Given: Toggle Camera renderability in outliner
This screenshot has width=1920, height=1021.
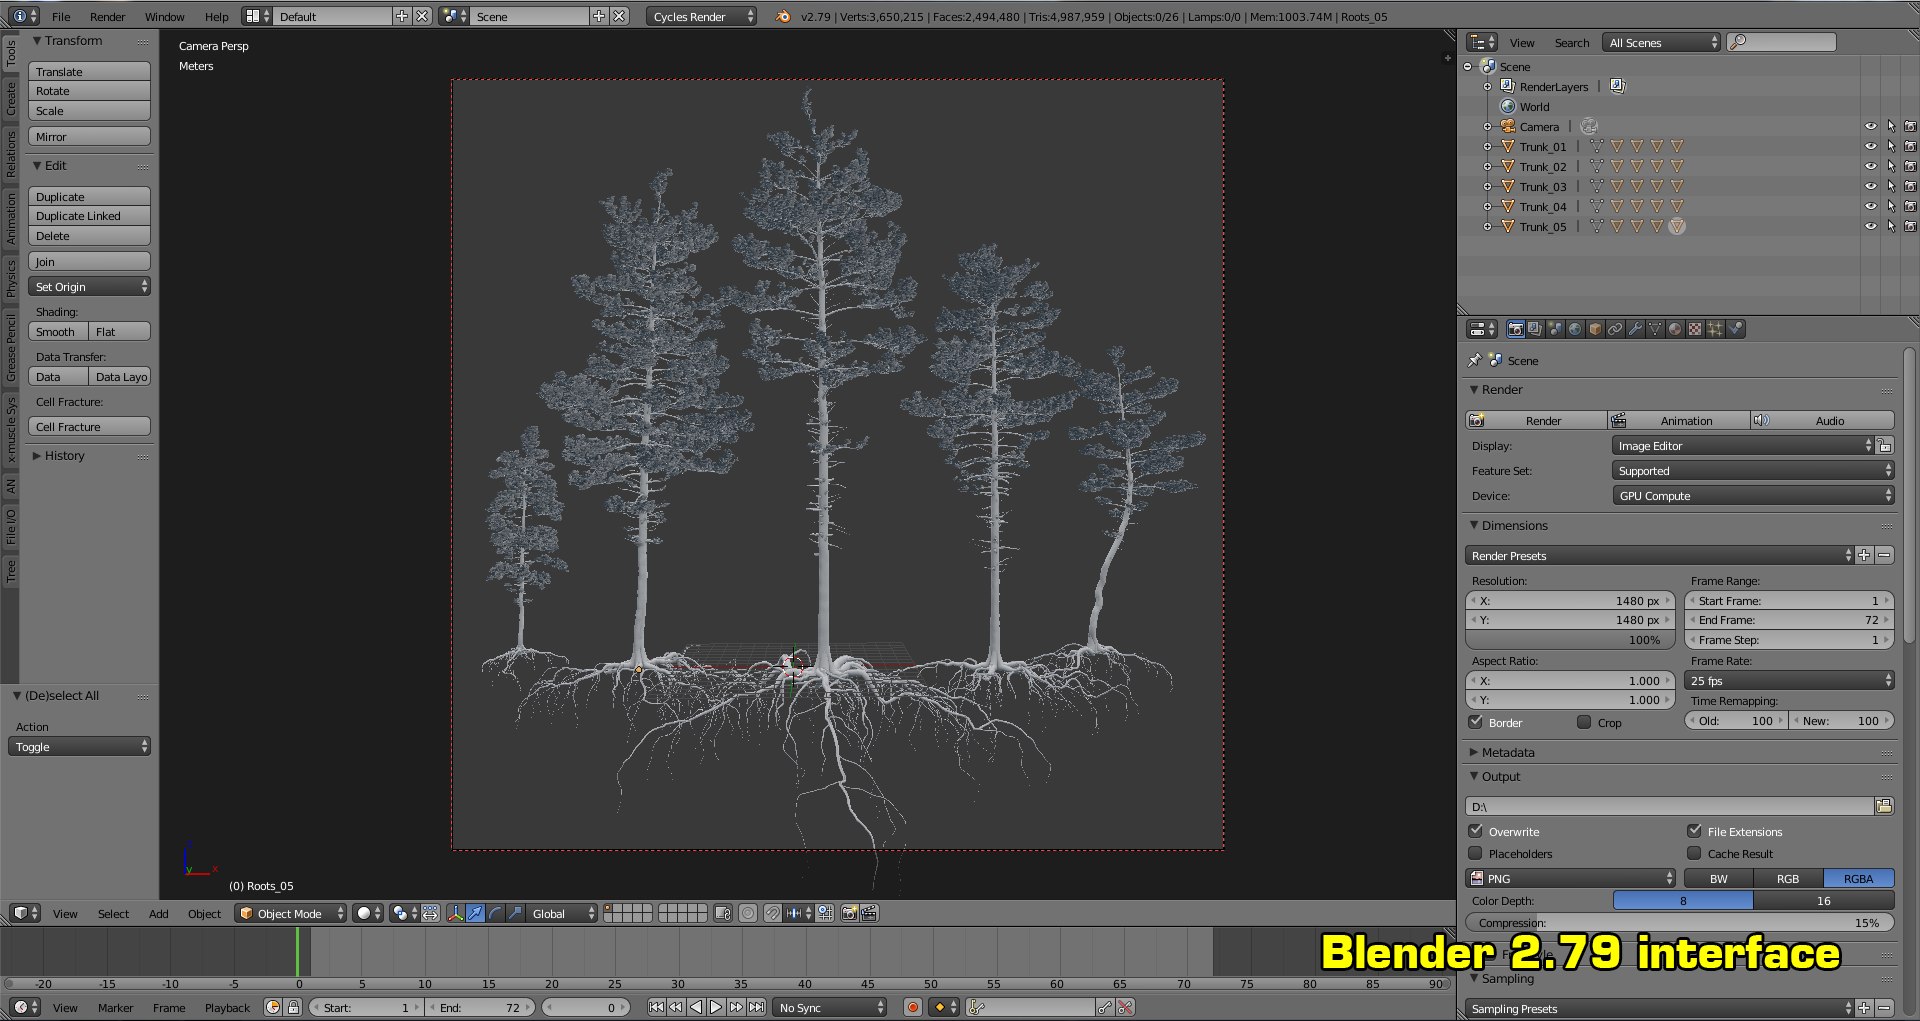Looking at the screenshot, I should [x=1910, y=127].
